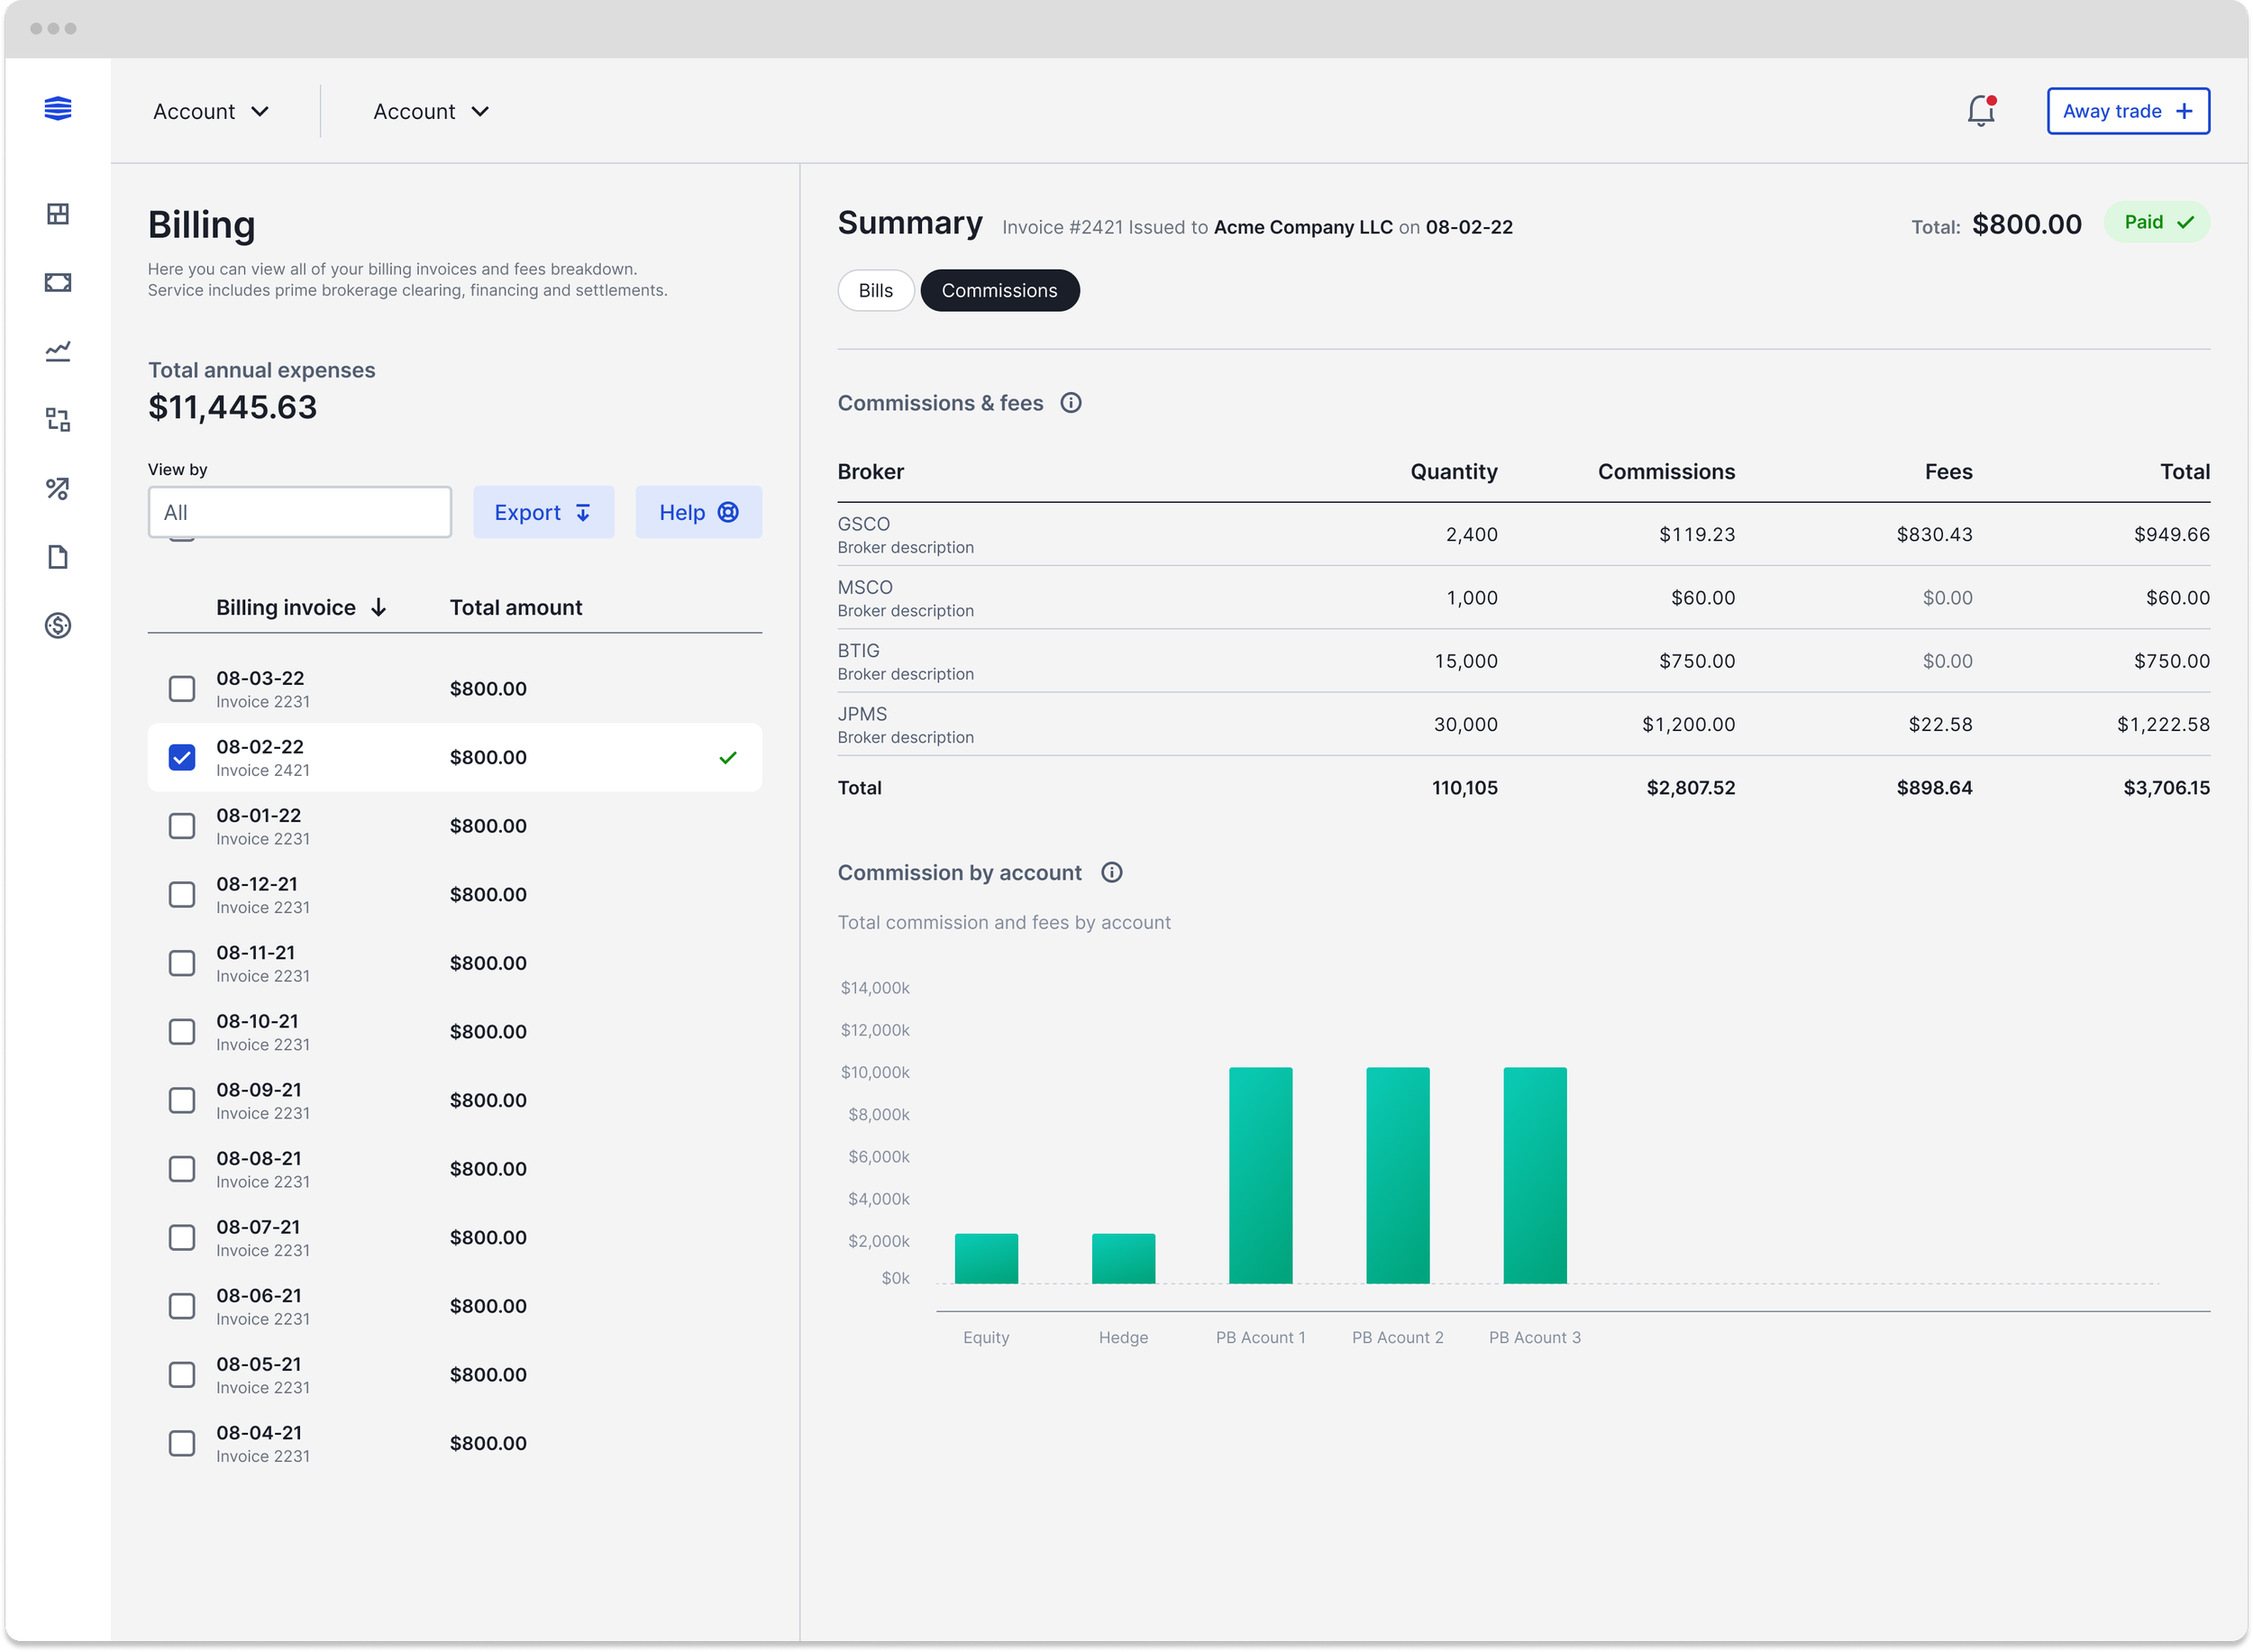Select the percentage rates icon in sidebar
The width and height of the screenshot is (2253, 1652).
(x=58, y=489)
